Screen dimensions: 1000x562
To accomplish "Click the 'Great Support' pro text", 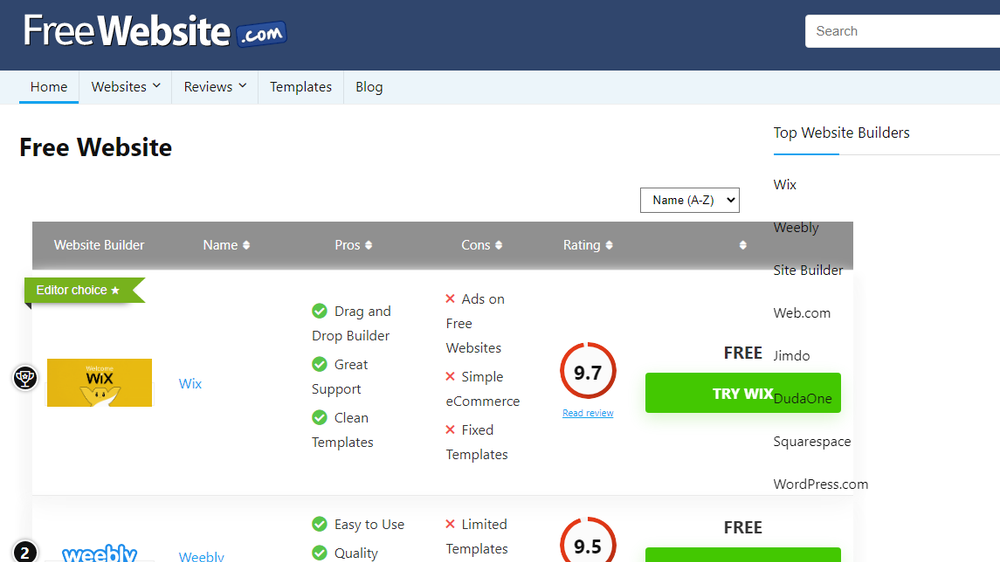I will point(340,376).
